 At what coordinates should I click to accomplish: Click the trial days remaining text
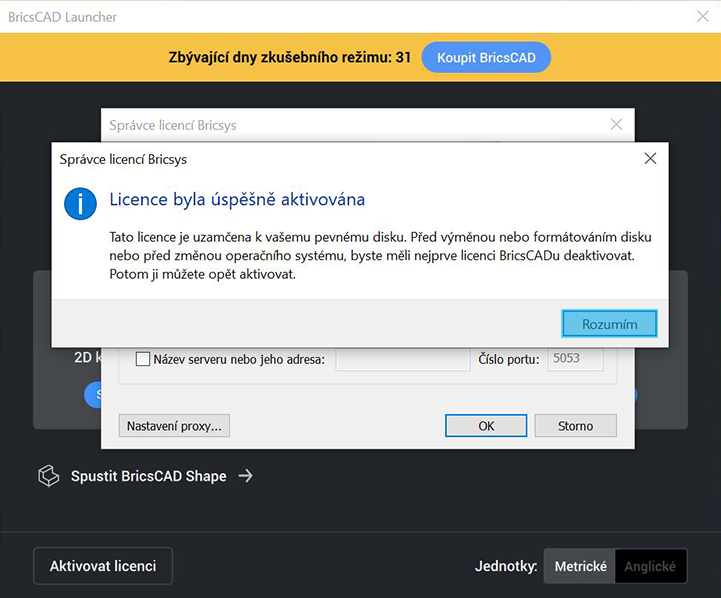tap(290, 57)
